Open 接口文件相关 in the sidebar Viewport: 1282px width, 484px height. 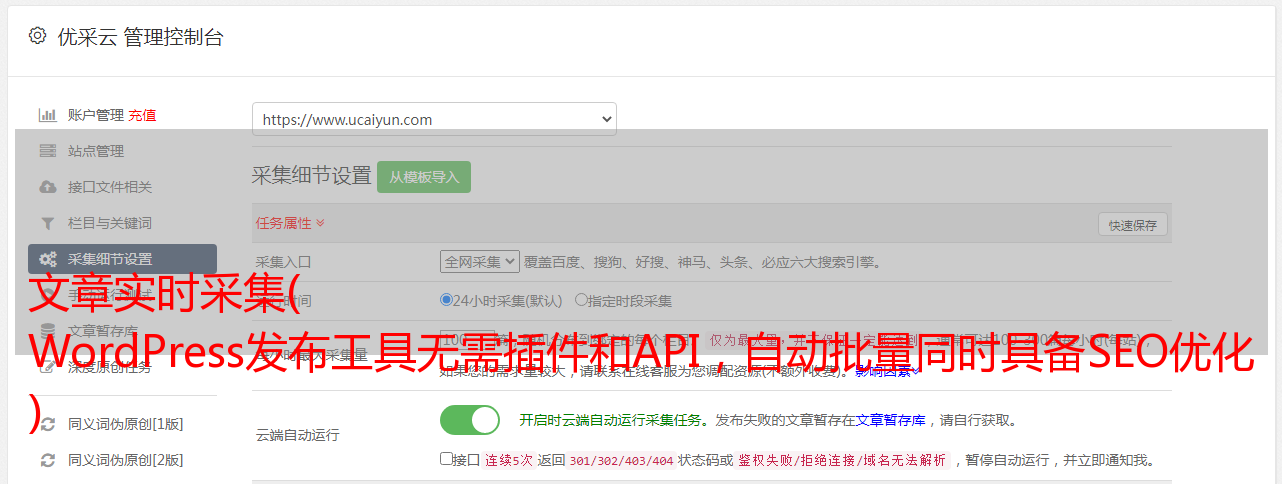point(110,187)
